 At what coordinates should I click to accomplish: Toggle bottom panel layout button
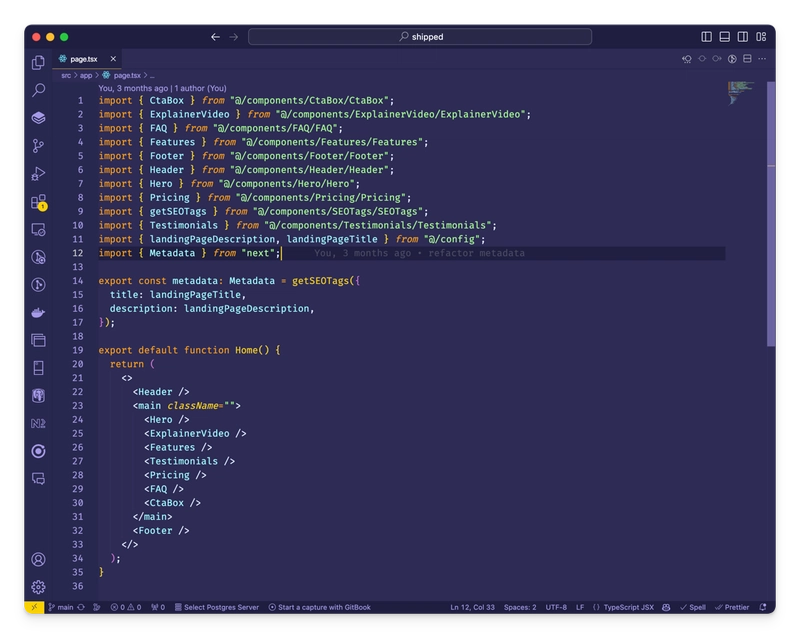coord(724,37)
